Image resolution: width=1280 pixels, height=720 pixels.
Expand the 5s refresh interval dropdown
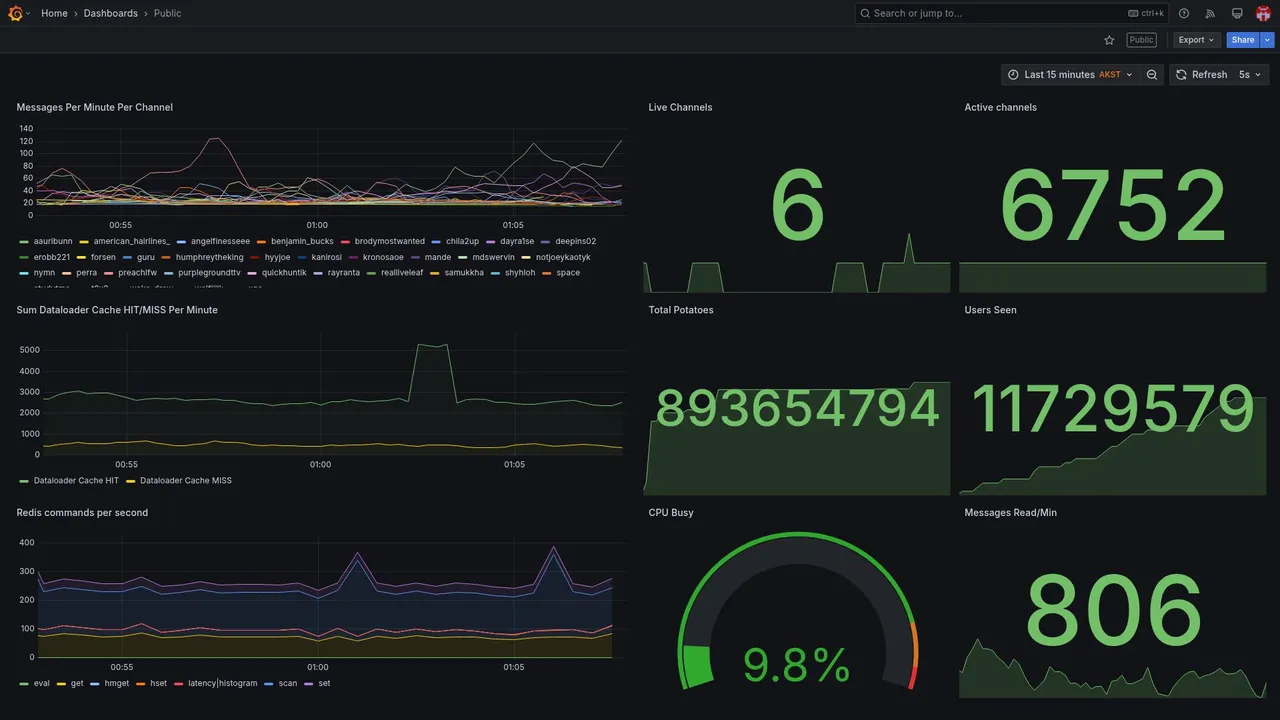pyautogui.click(x=1250, y=75)
